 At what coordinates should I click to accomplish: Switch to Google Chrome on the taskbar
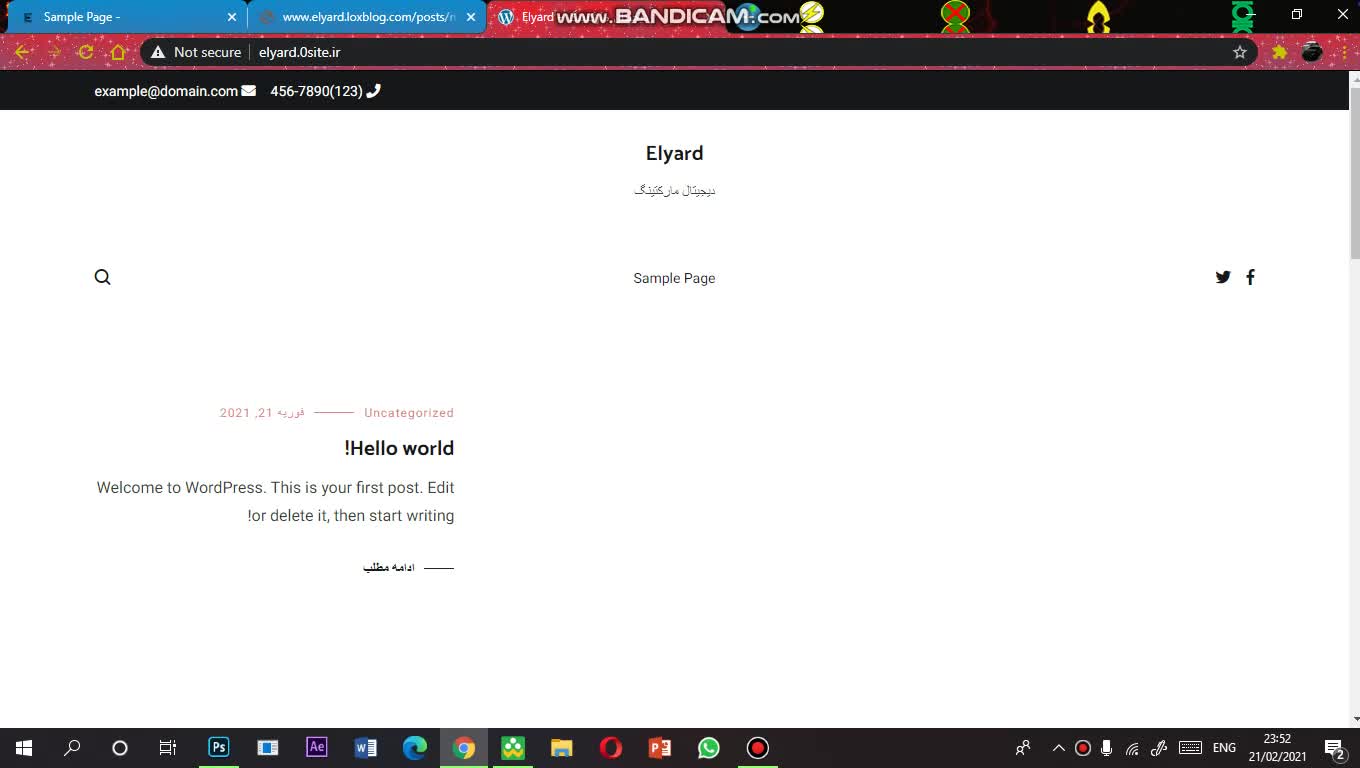coord(463,748)
